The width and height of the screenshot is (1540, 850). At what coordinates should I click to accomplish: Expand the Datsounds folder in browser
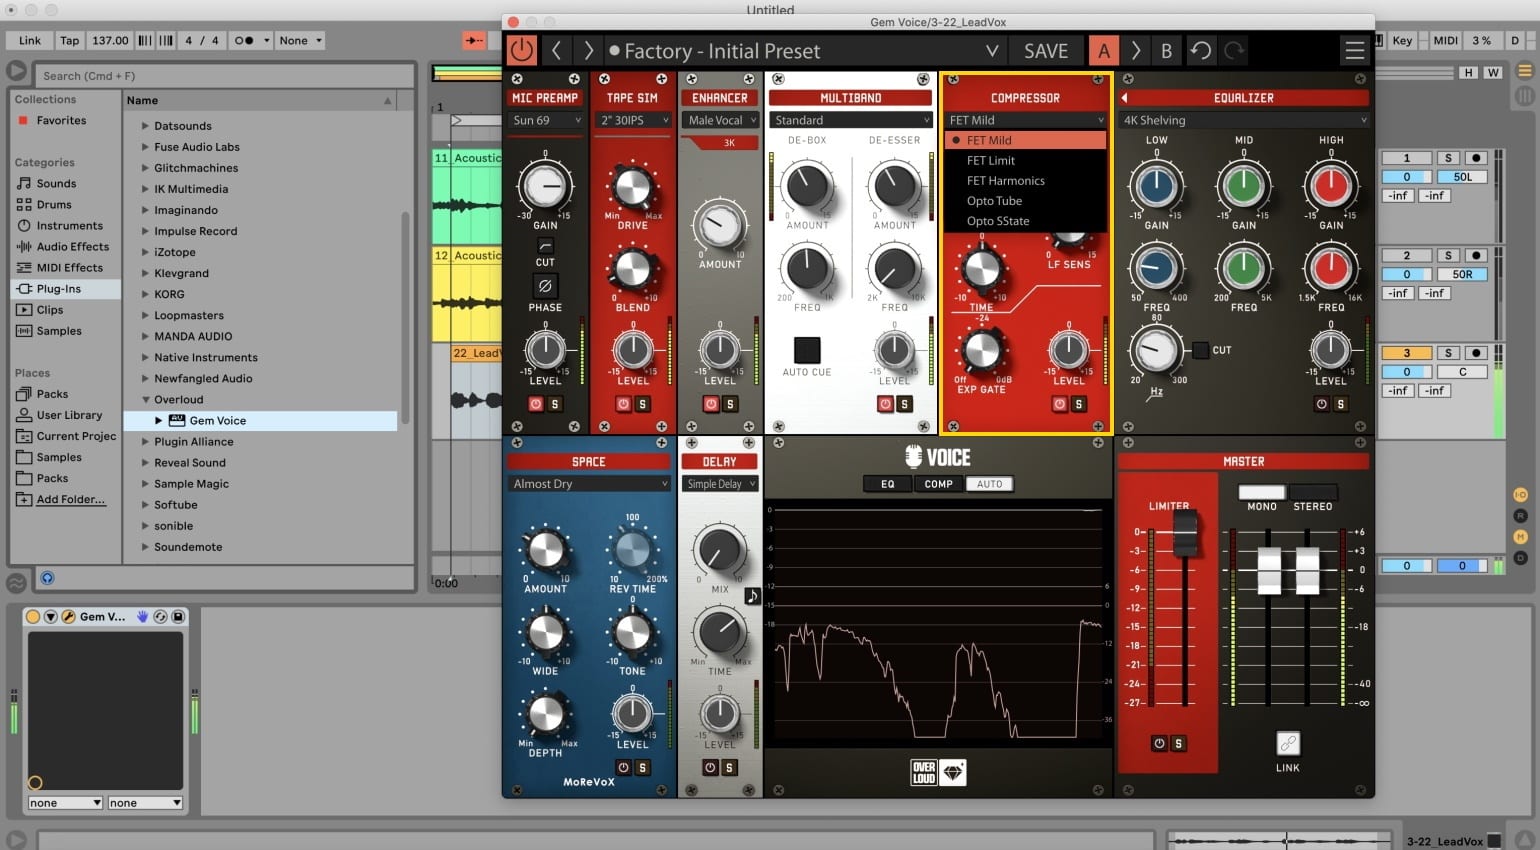tap(145, 126)
